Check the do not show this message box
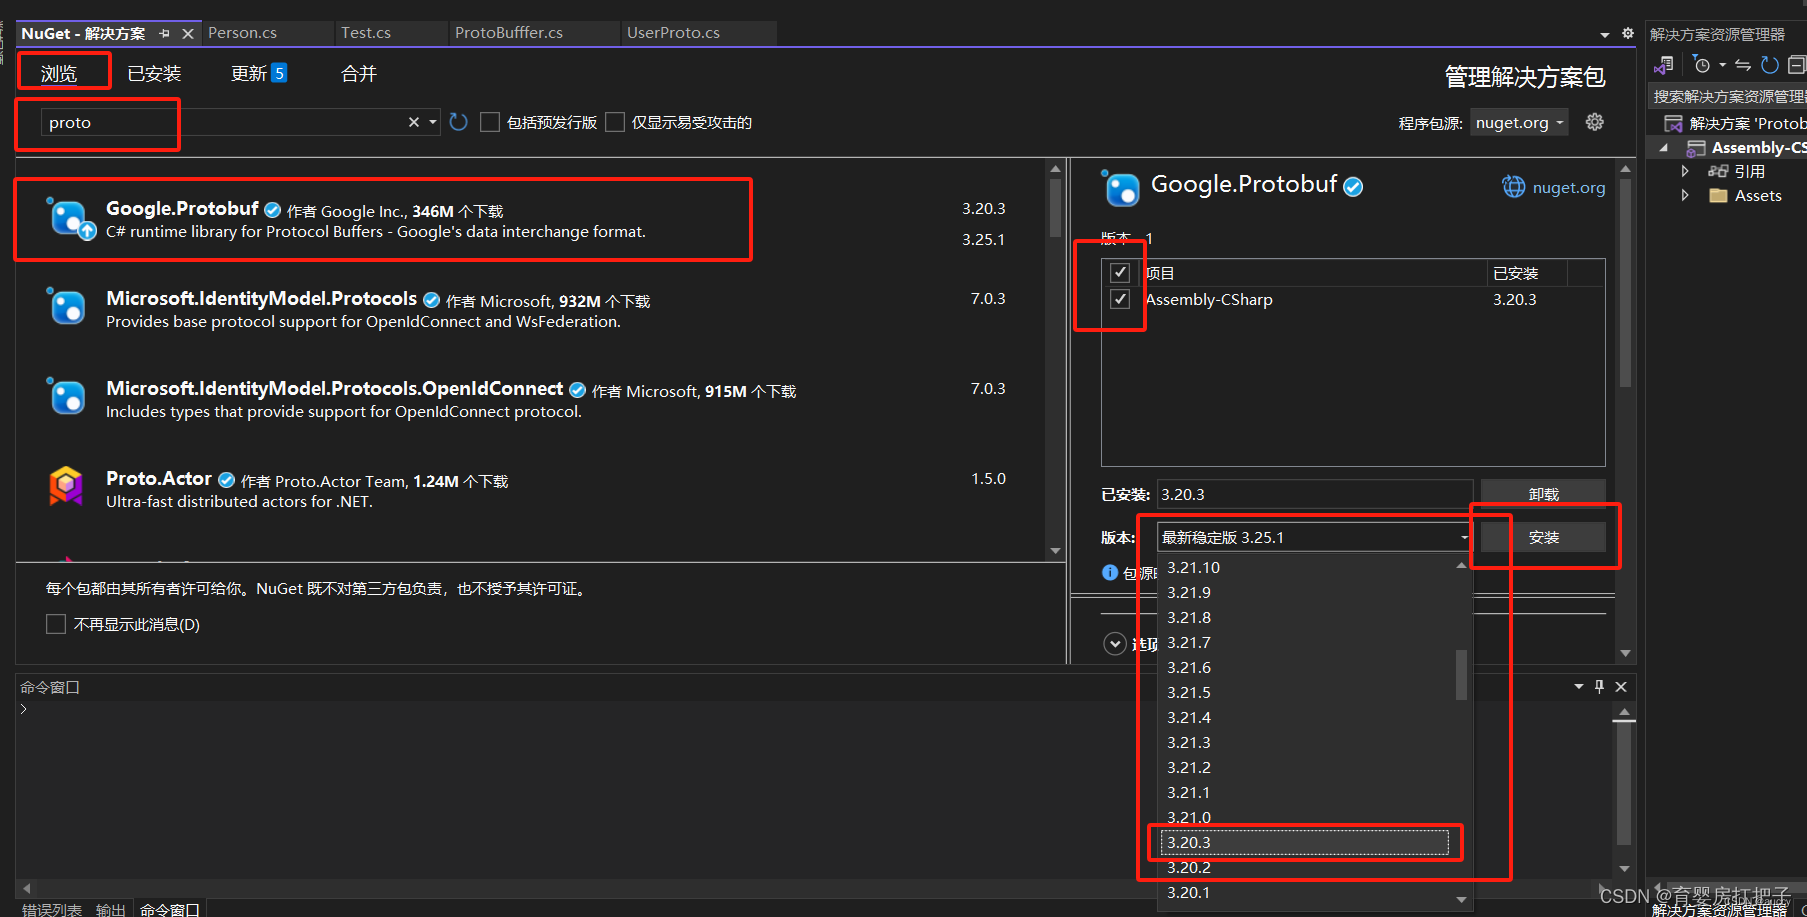Viewport: 1807px width, 917px height. click(x=56, y=624)
